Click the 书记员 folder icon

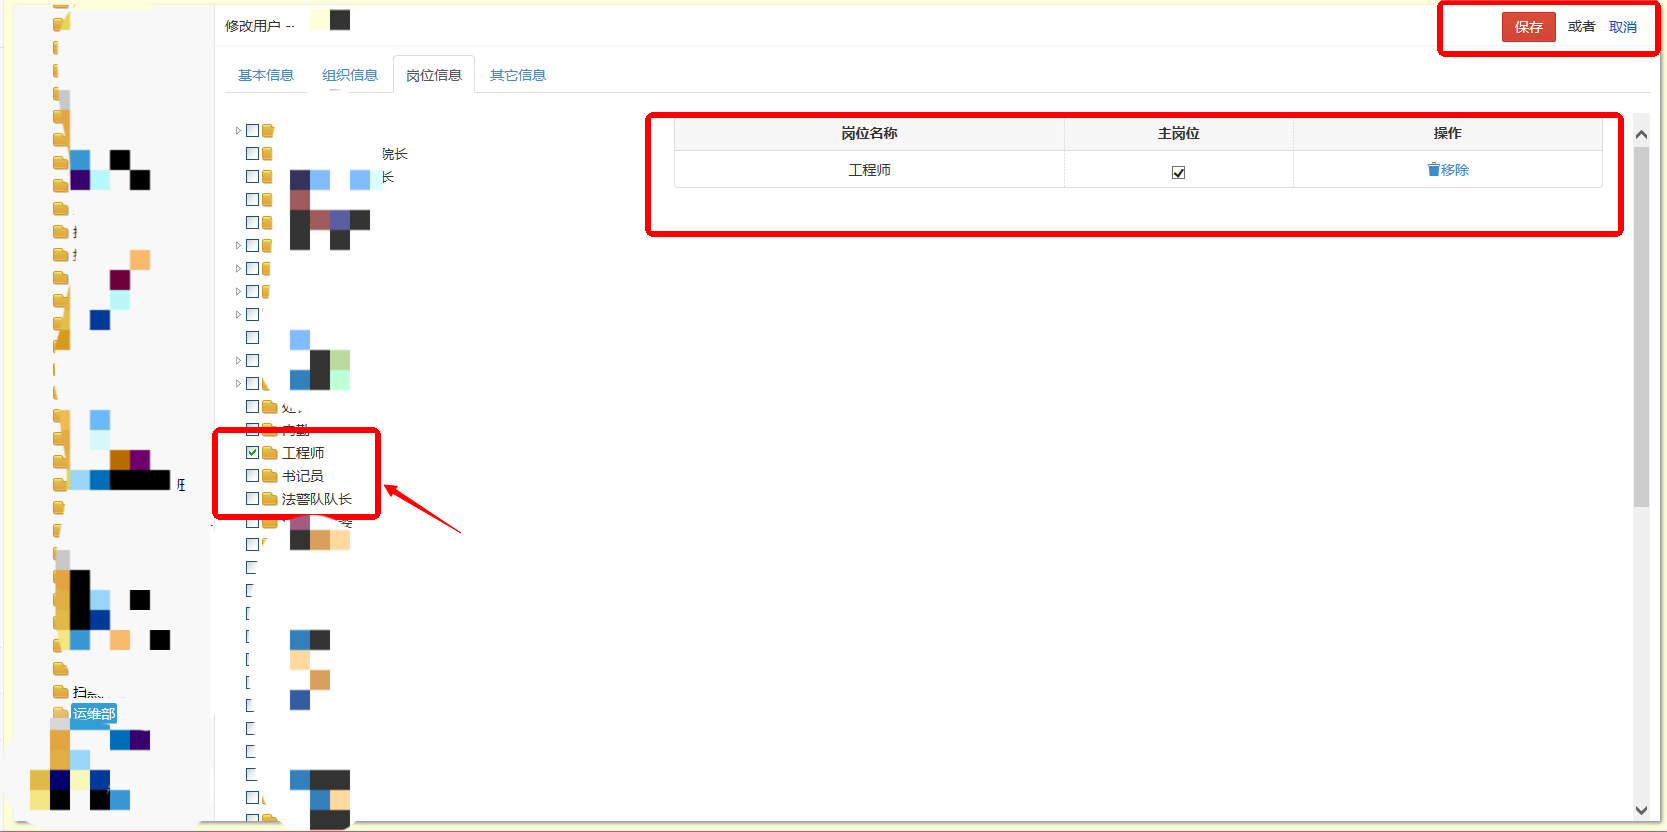pyautogui.click(x=270, y=476)
